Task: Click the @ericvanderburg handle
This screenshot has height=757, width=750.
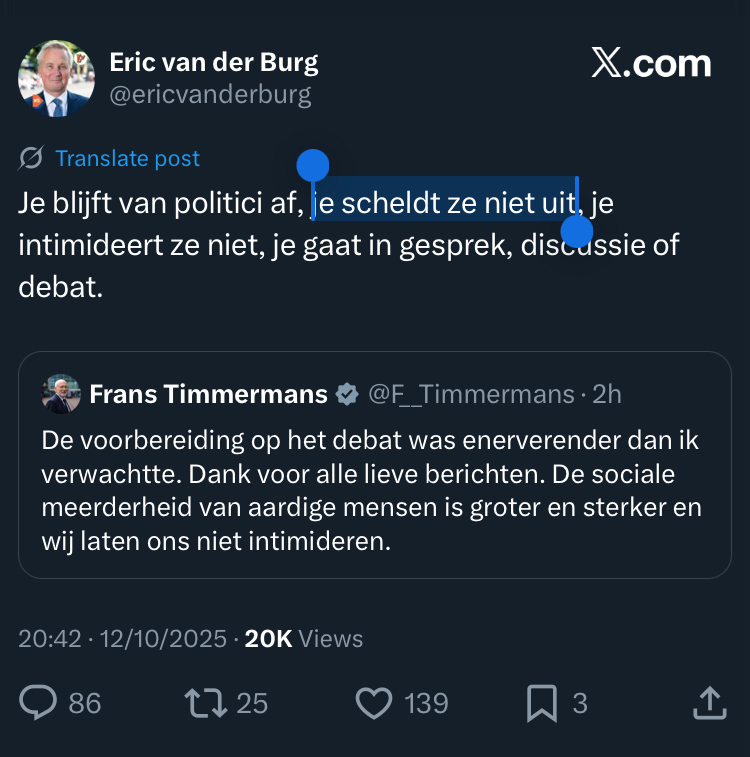Action: coord(210,95)
